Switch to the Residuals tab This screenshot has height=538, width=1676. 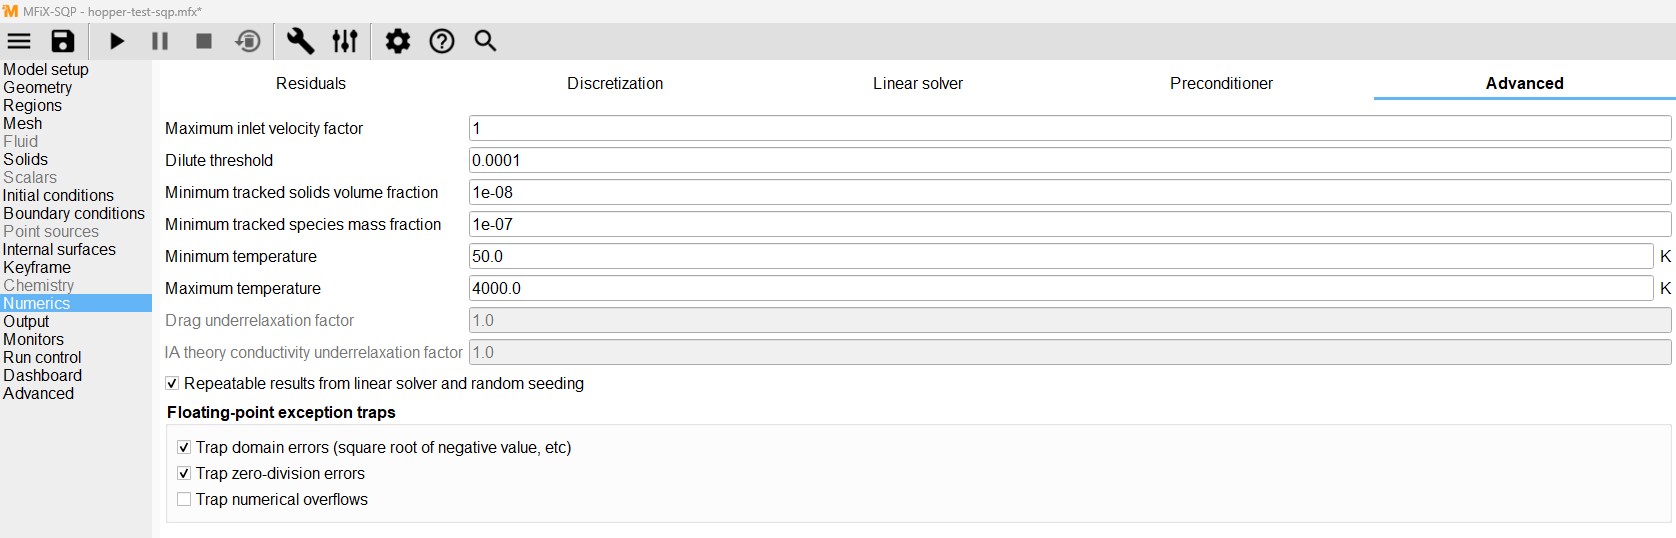311,83
